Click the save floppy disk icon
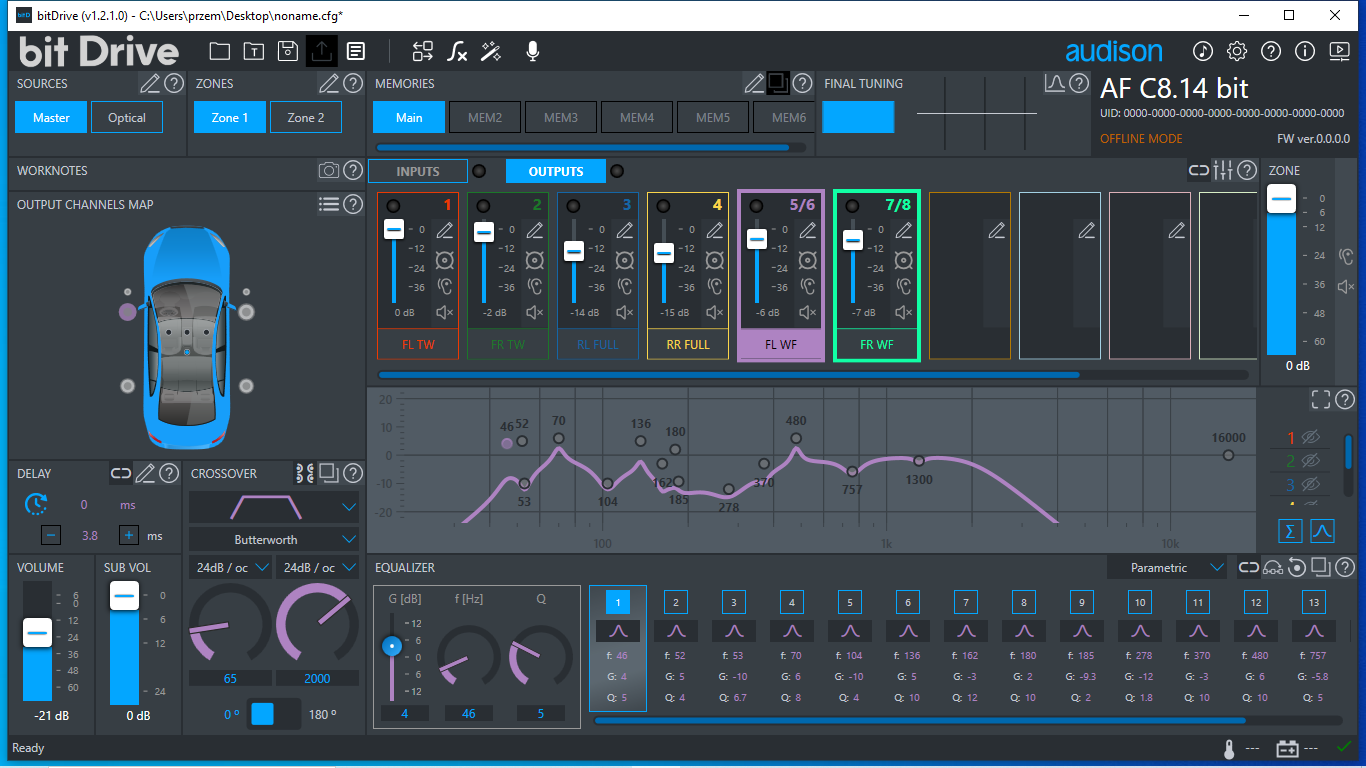The image size is (1366, 768). [x=288, y=51]
